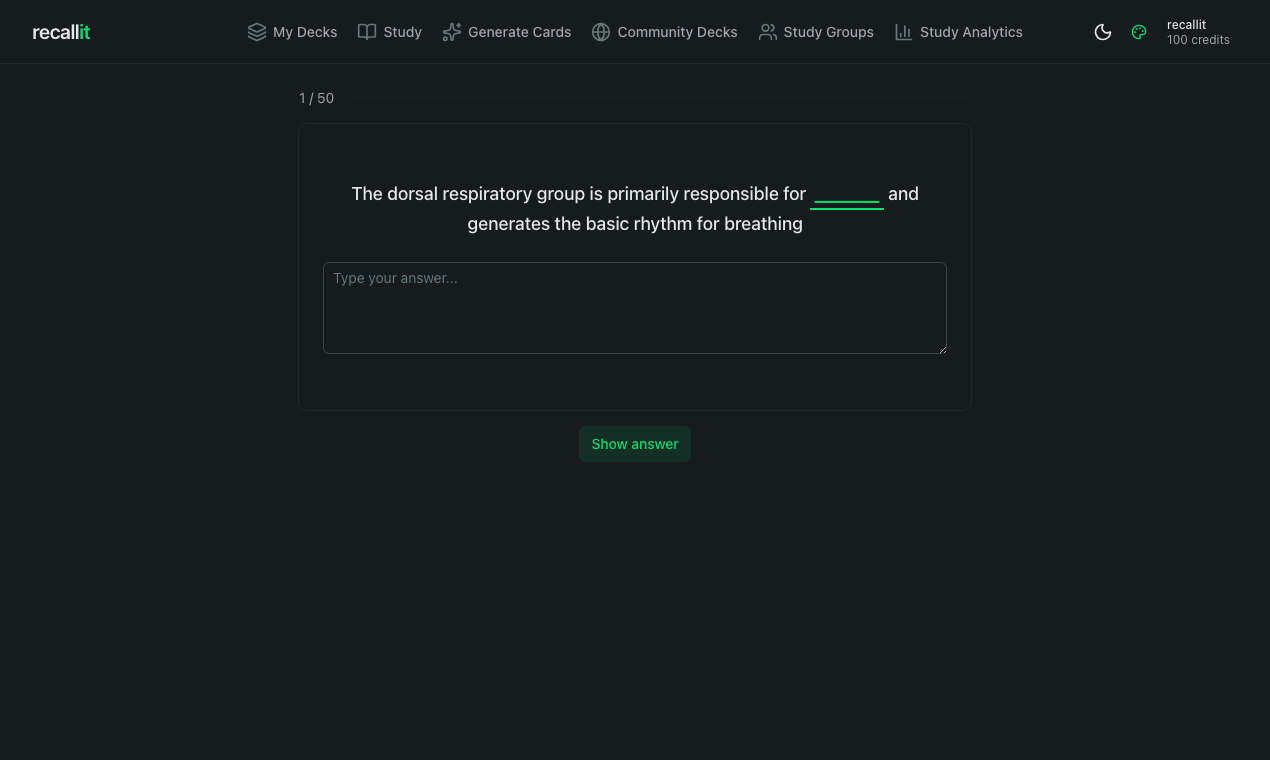
Task: Navigate to Community Decks
Action: coord(677,31)
